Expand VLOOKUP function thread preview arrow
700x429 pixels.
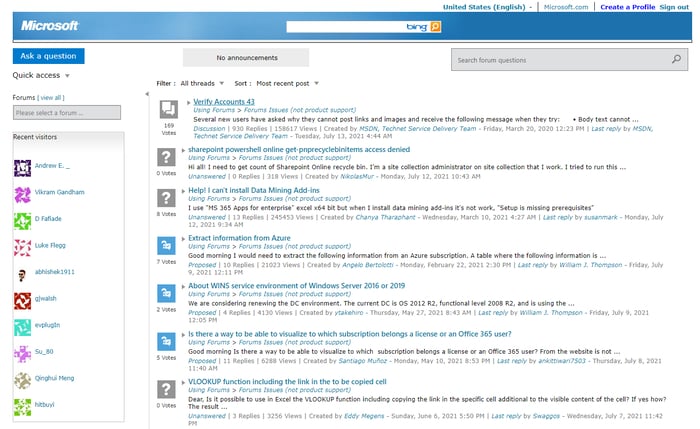tap(183, 383)
